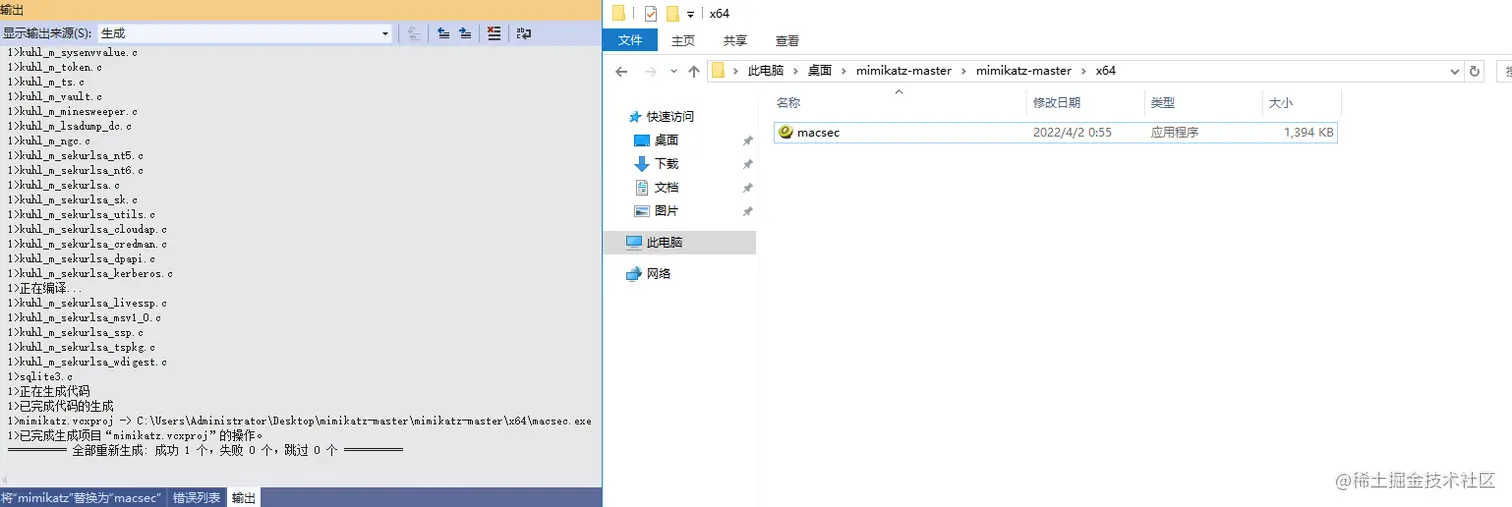Click the output line 已完成代码的生成
Image resolution: width=1512 pixels, height=507 pixels.
[60, 406]
